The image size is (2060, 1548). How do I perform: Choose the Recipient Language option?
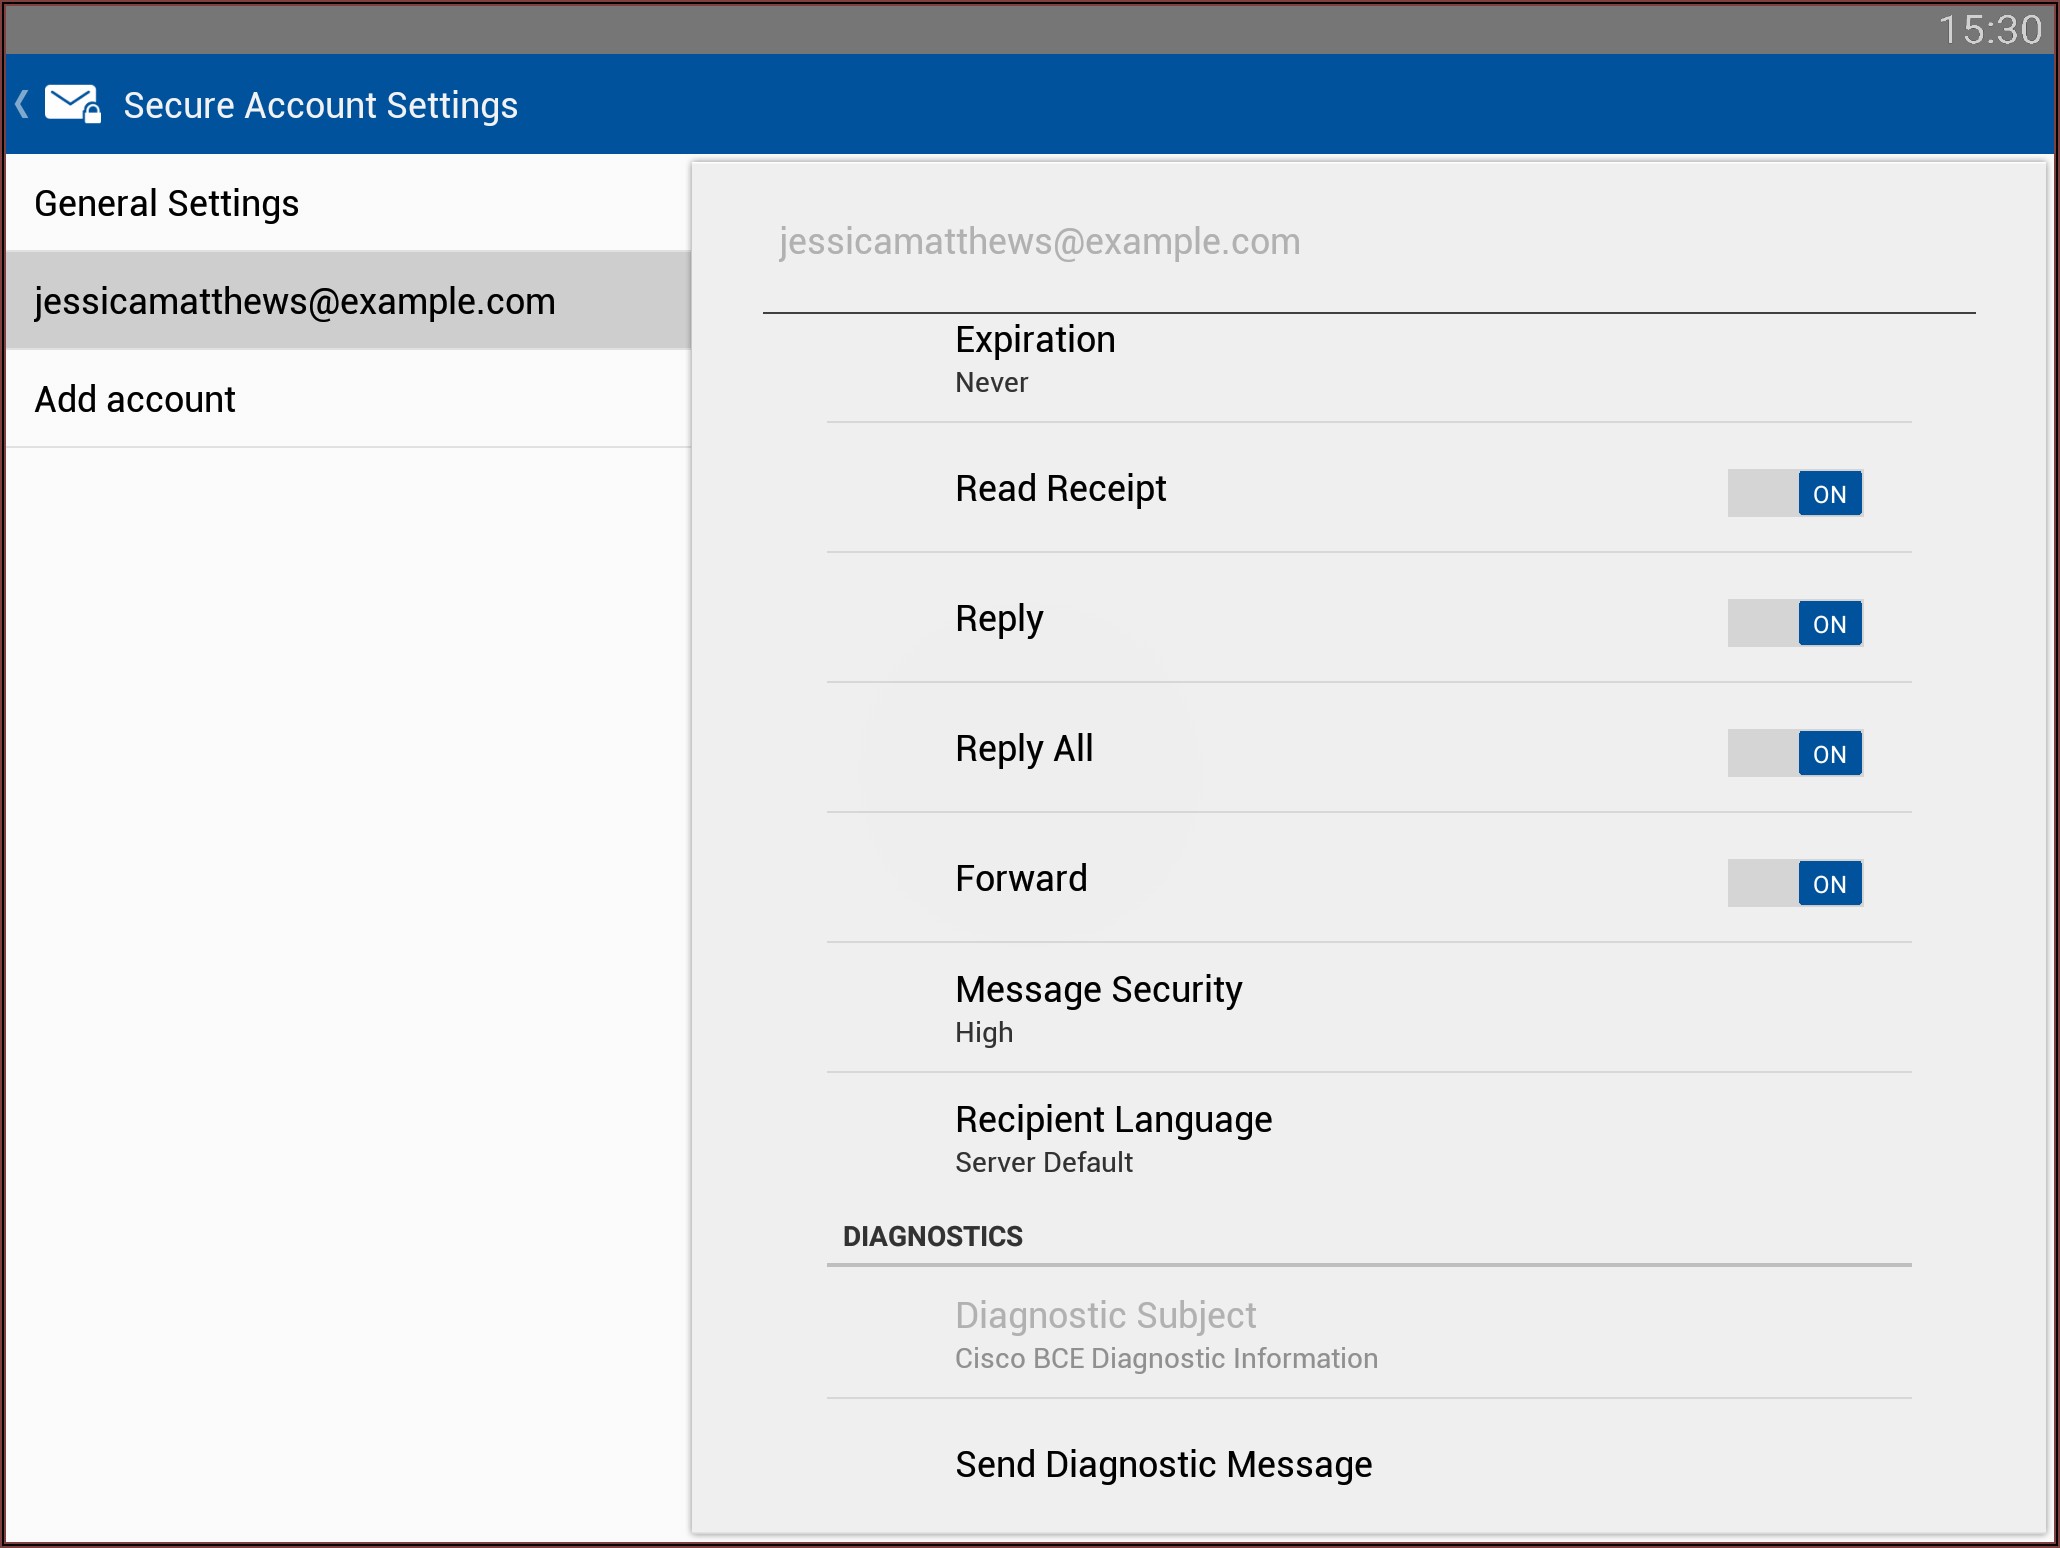tap(1112, 1138)
